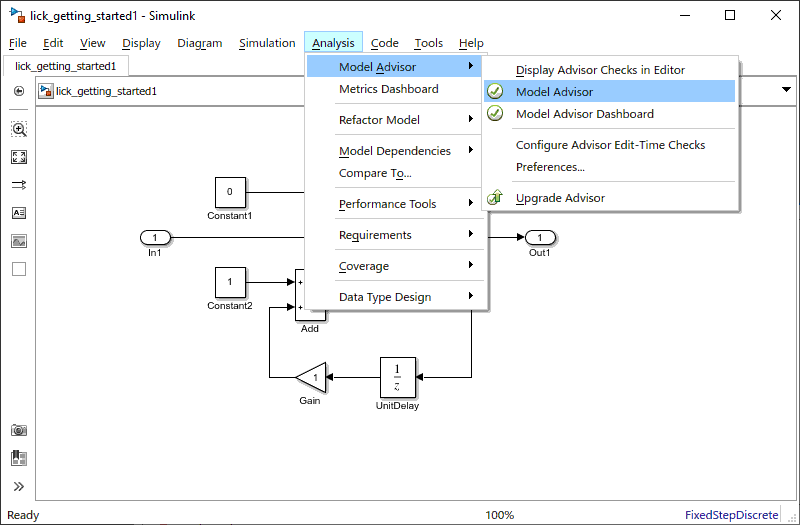
Task: Open the Edit menu
Action: [53, 43]
